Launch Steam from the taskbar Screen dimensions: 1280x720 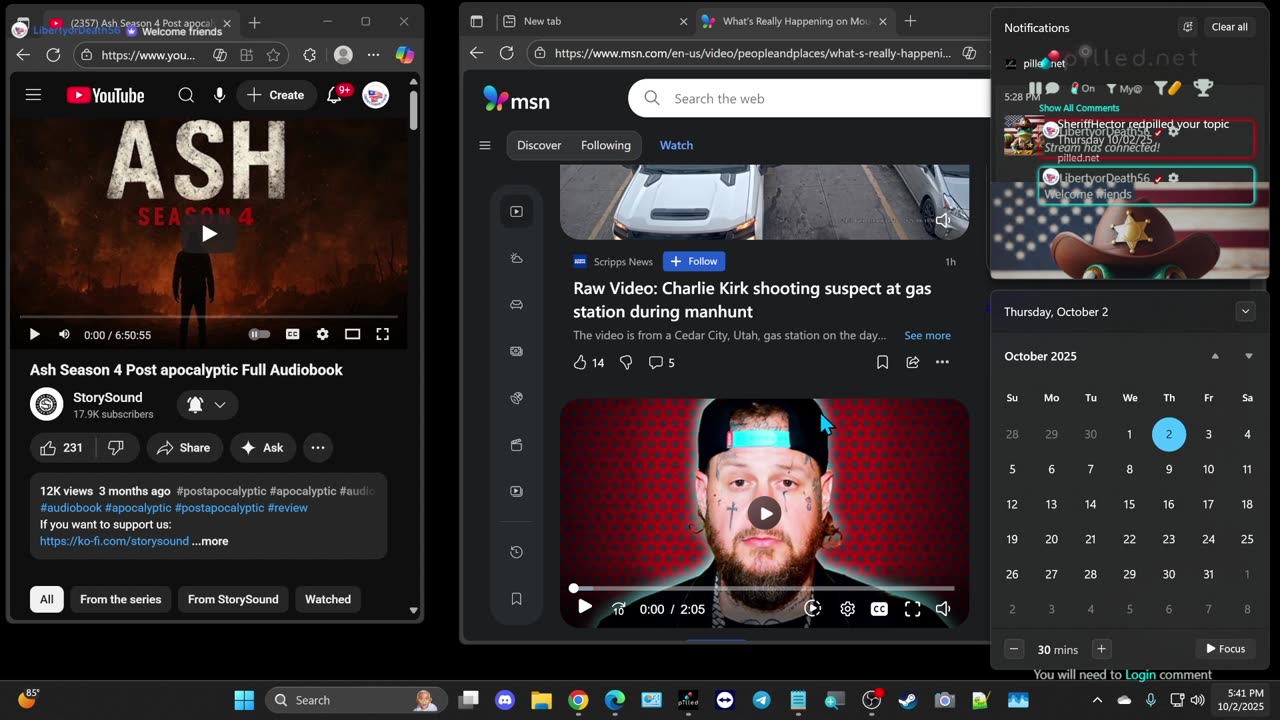[x=908, y=700]
